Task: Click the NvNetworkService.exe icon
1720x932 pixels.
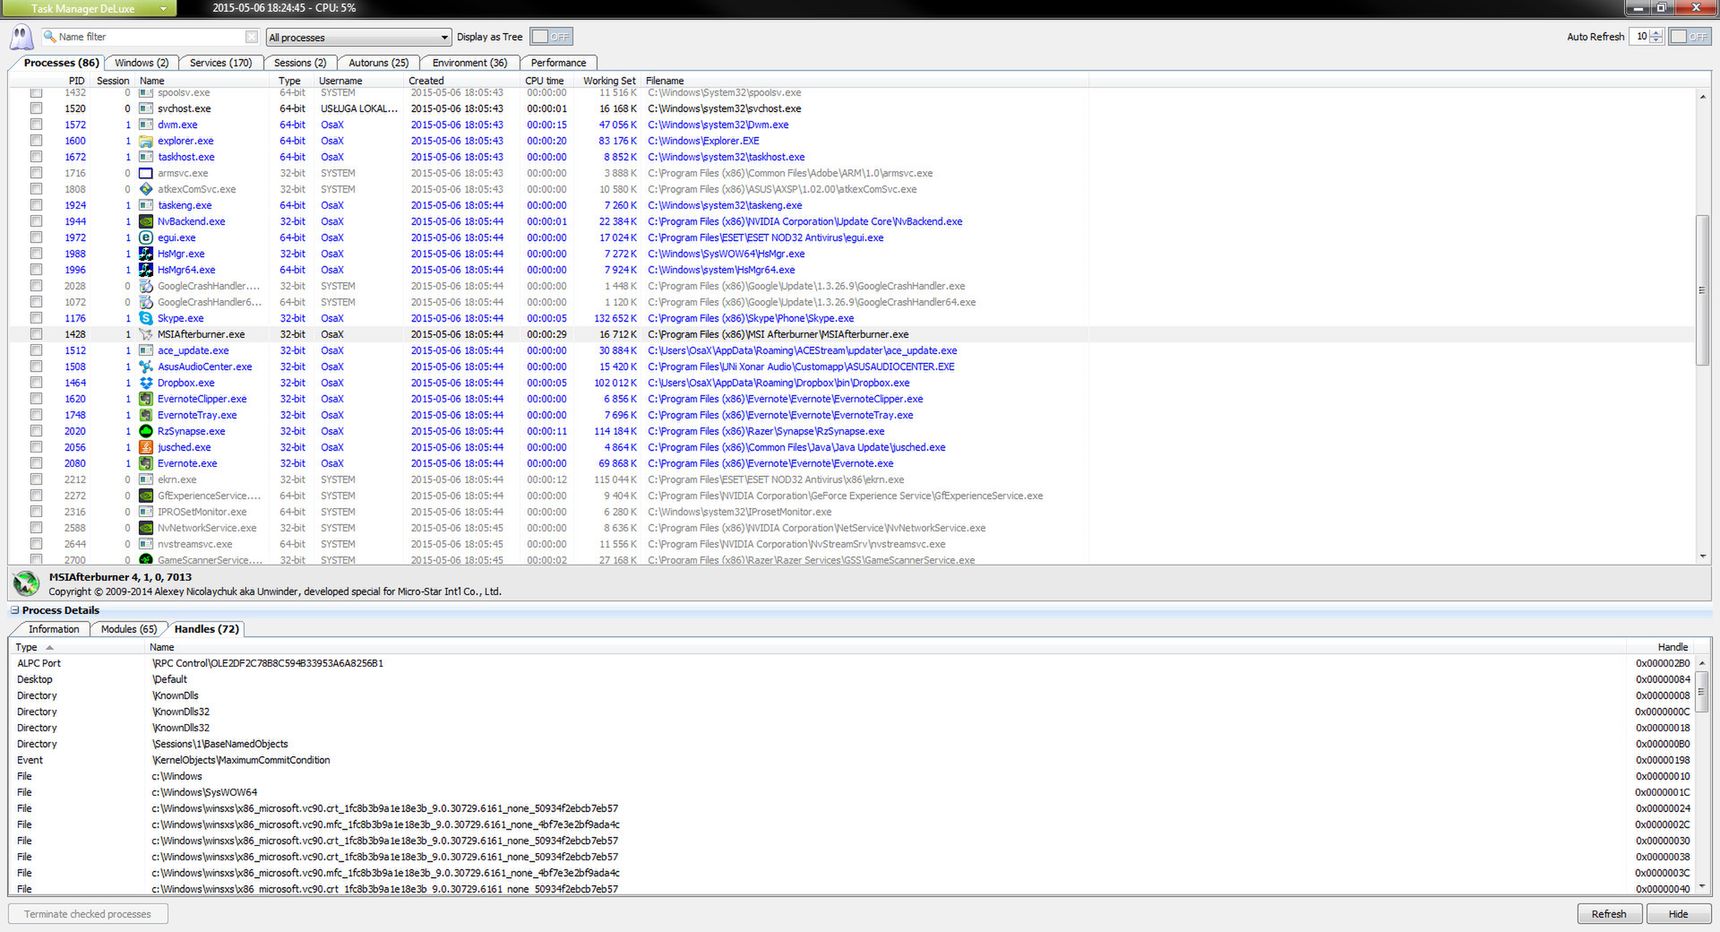Action: [x=146, y=528]
